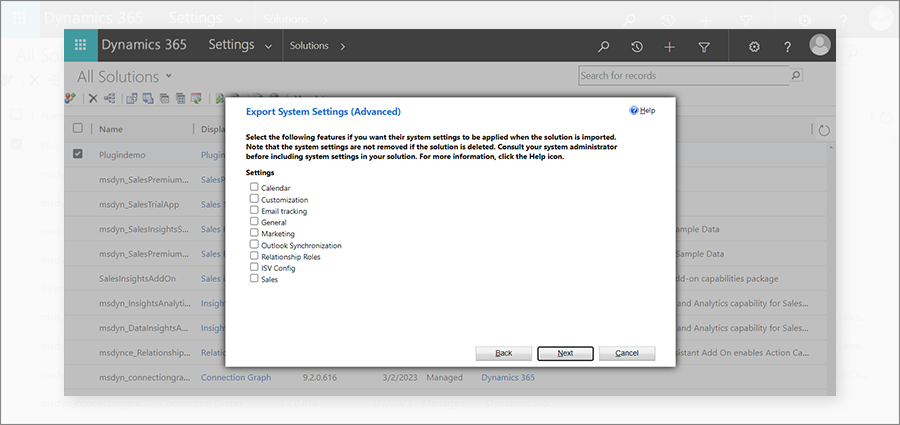The height and width of the screenshot is (425, 900).
Task: Click version 9.2.0.616 cell
Action: tap(320, 377)
